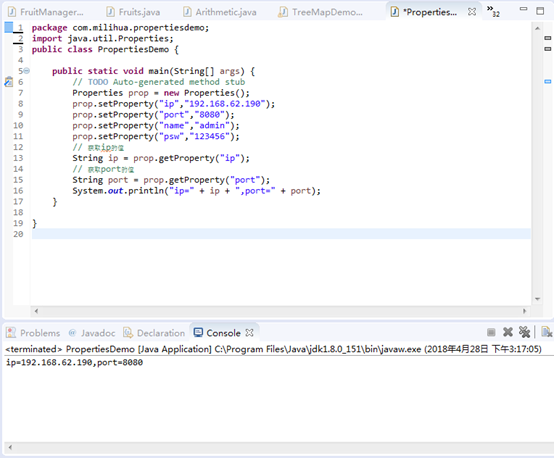The image size is (554, 458).
Task: Click Remove All Terminated Launches icon
Action: (524, 332)
